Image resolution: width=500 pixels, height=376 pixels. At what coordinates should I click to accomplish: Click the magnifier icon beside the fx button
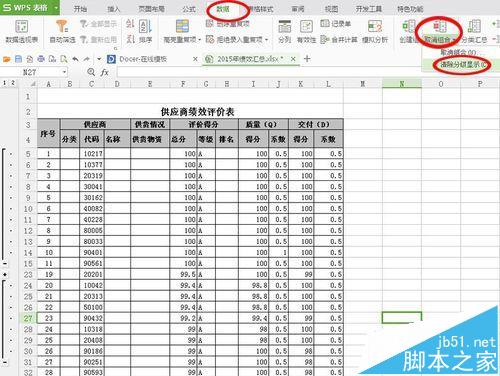tap(91, 72)
